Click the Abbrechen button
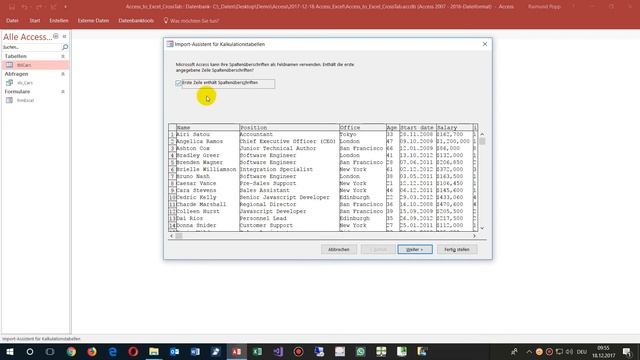The image size is (640, 360). (339, 249)
